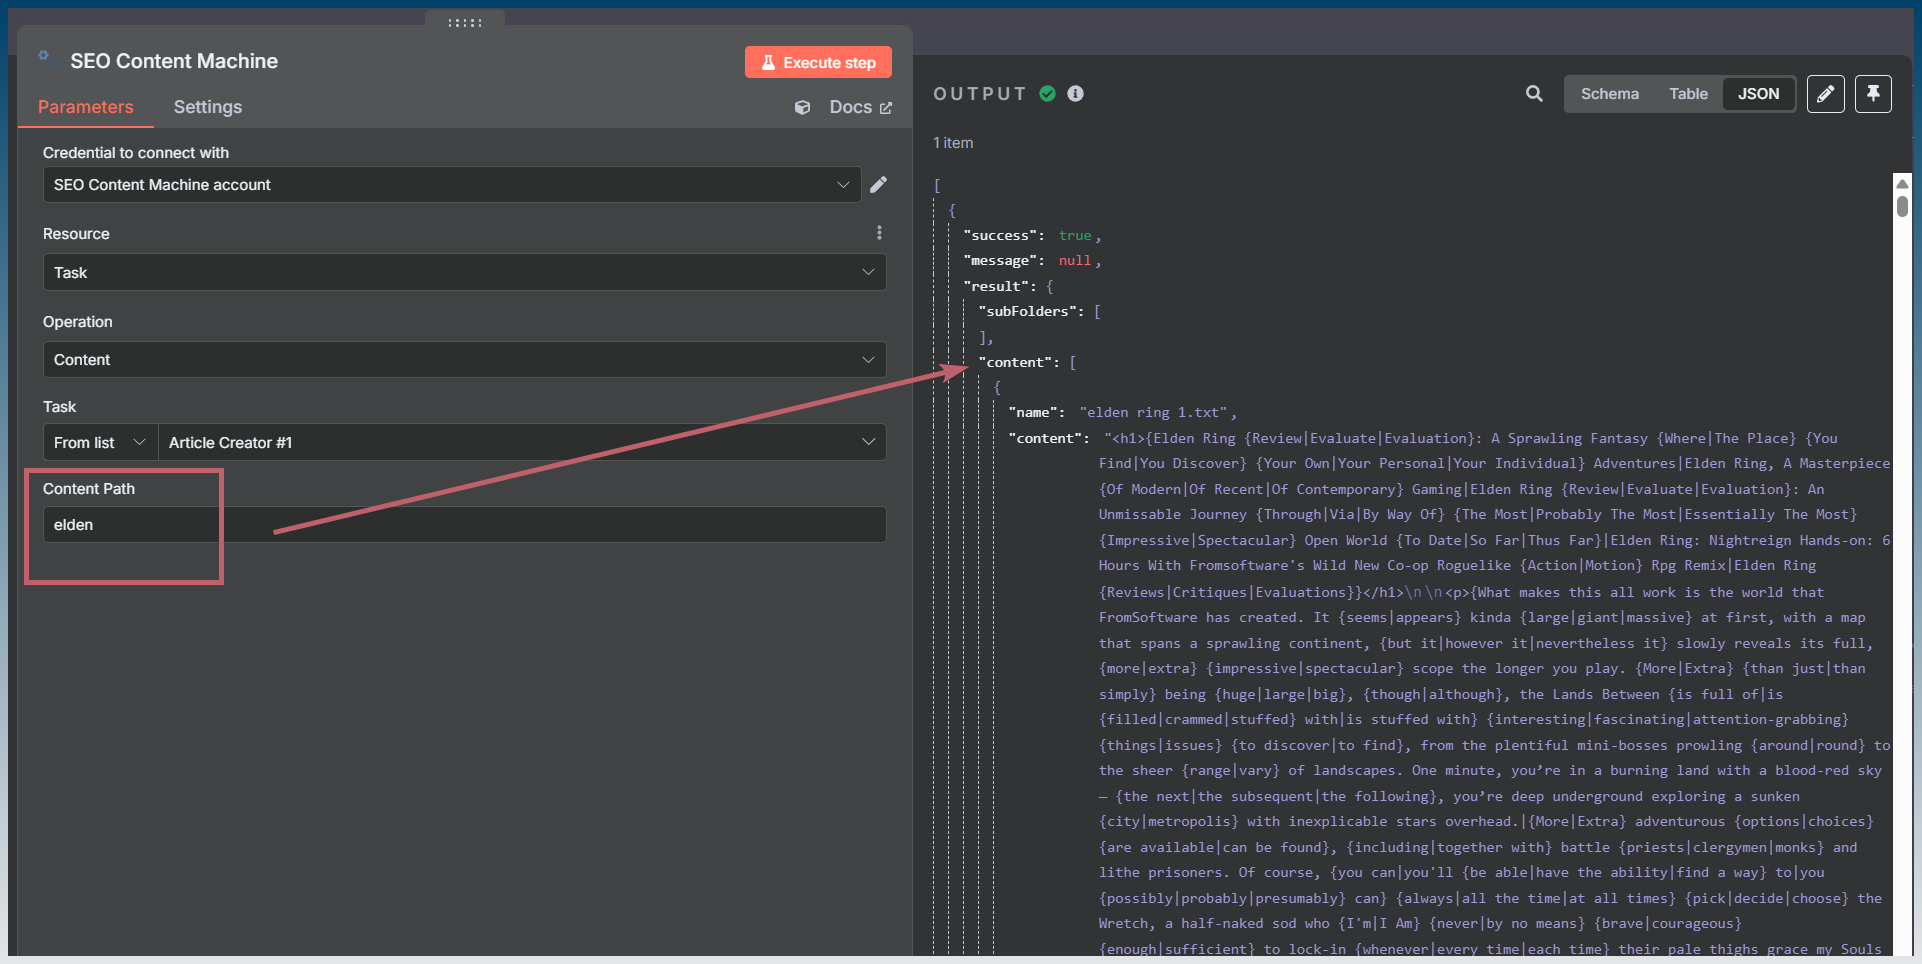Viewport: 1922px width, 964px height.
Task: Open the Article Creator #1 task dropdown
Action: coord(522,442)
